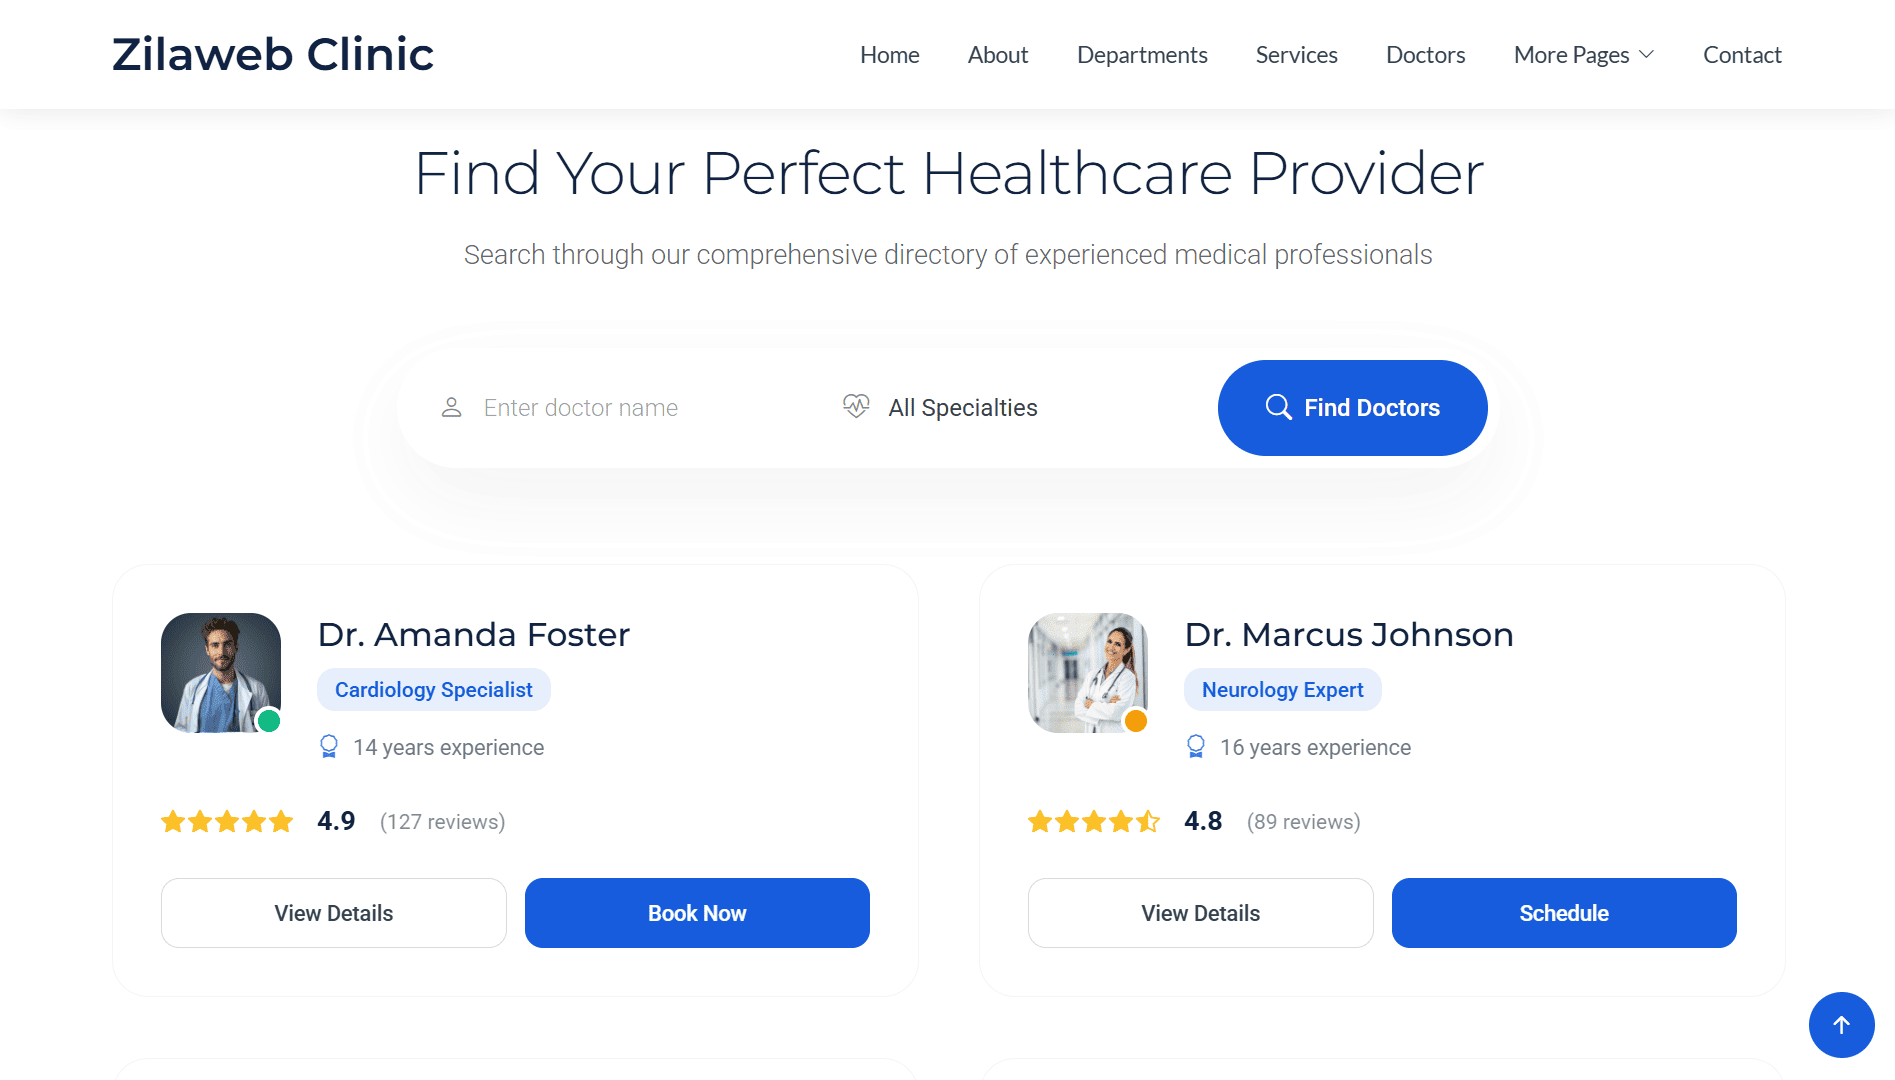1895x1080 pixels.
Task: Navigate to the Contact page
Action: click(x=1742, y=55)
